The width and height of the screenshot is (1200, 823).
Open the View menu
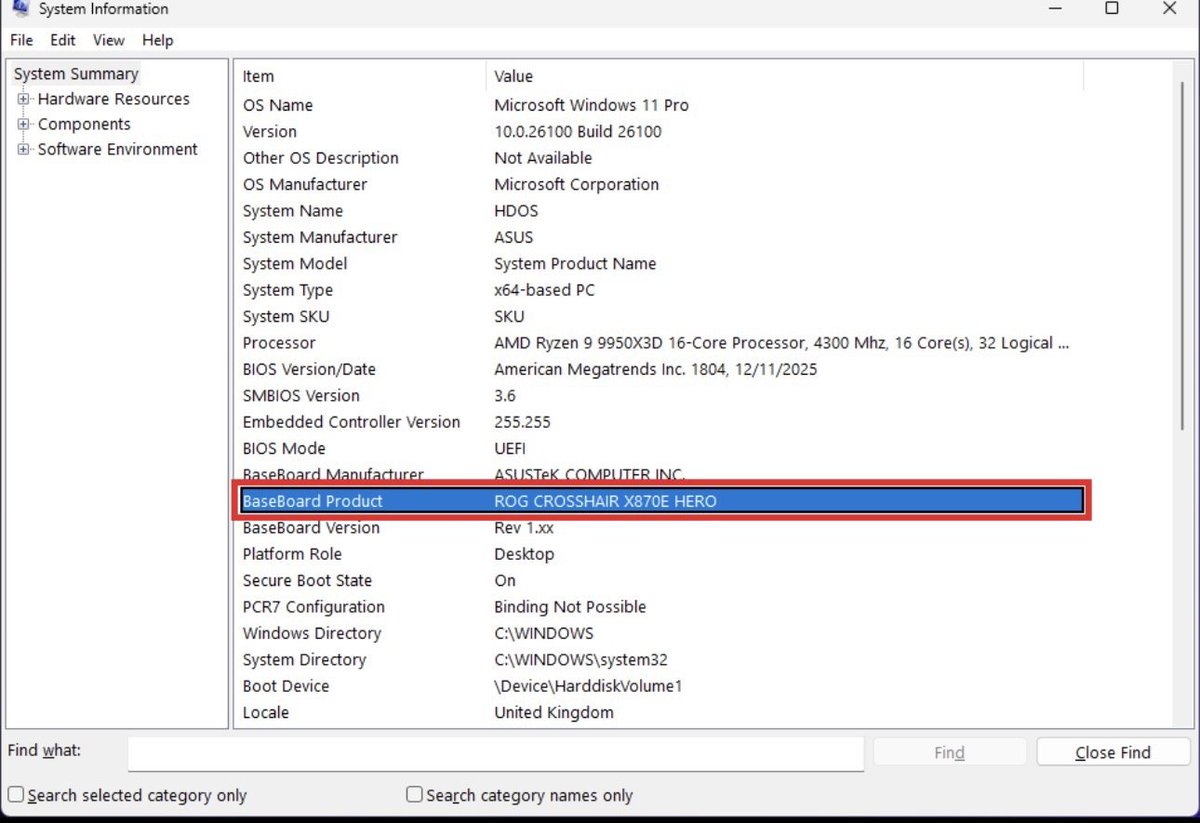pyautogui.click(x=109, y=40)
